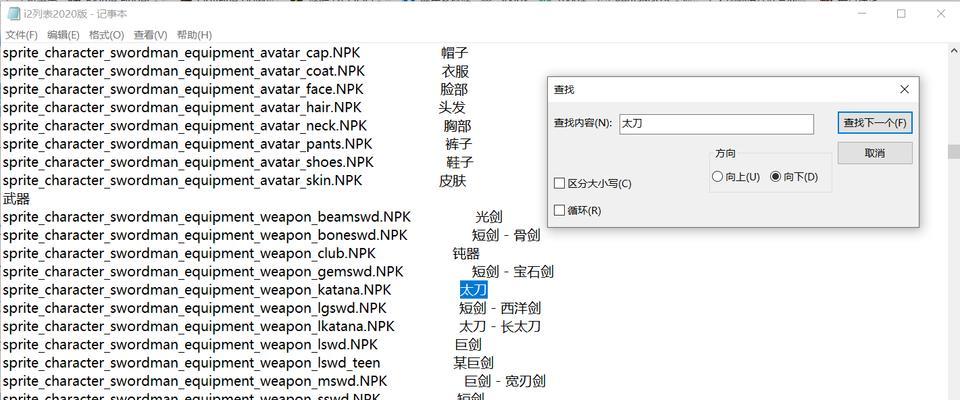Image resolution: width=960 pixels, height=400 pixels.
Task: Click the Notepad app icon in title bar
Action: coord(13,13)
